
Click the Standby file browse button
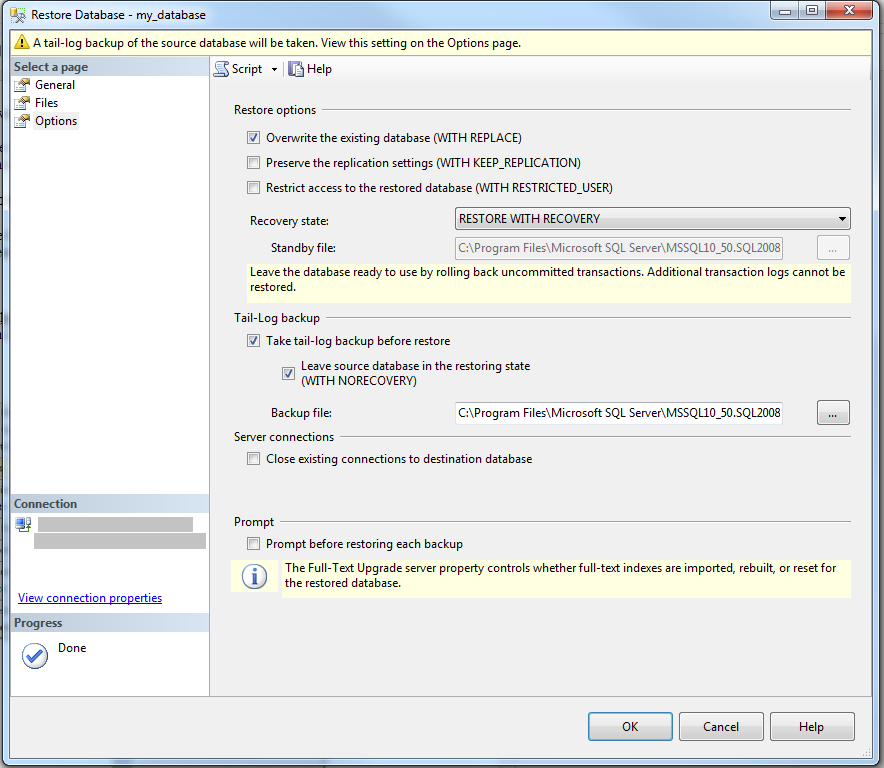click(x=833, y=248)
